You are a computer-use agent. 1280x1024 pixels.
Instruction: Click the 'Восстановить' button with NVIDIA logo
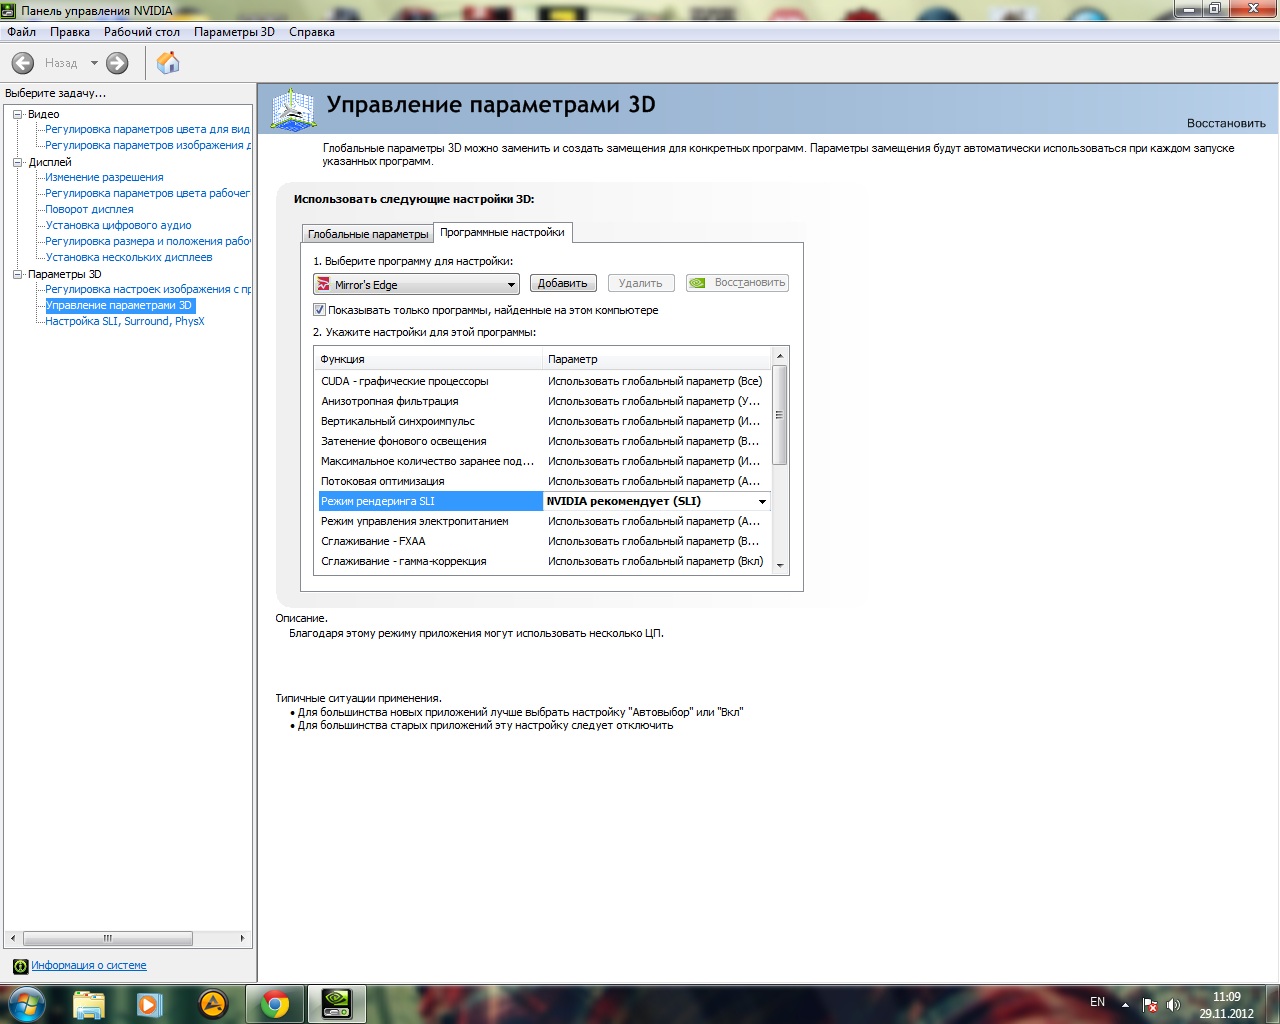pos(737,283)
